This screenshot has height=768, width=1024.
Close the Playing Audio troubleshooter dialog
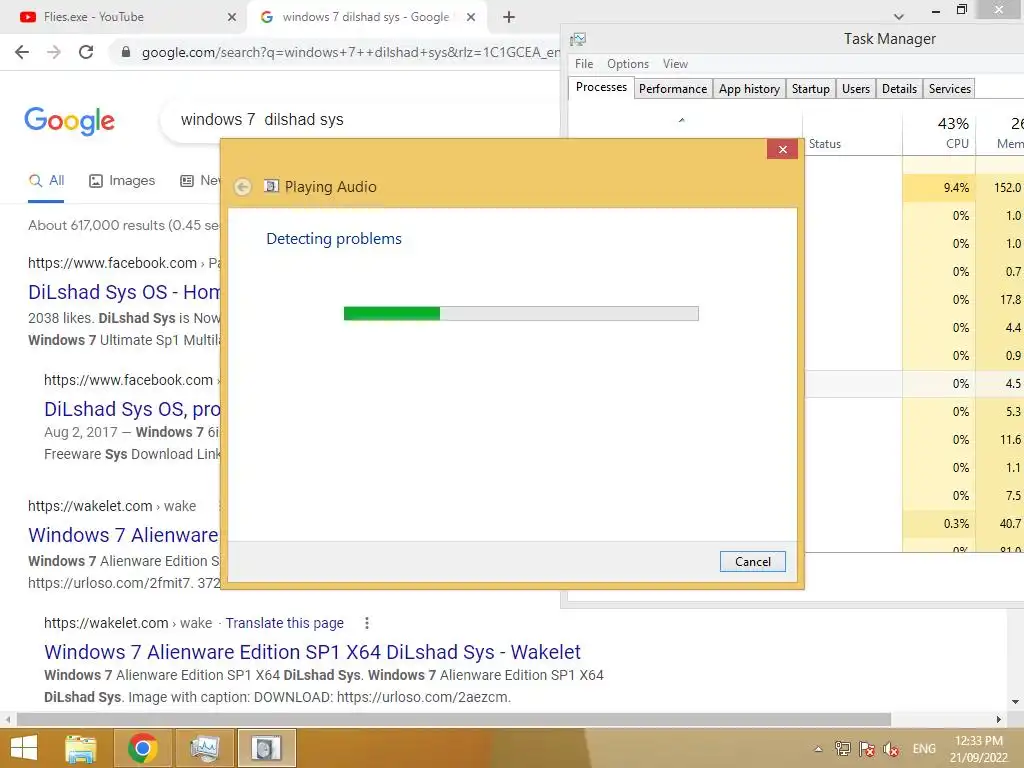[x=782, y=150]
